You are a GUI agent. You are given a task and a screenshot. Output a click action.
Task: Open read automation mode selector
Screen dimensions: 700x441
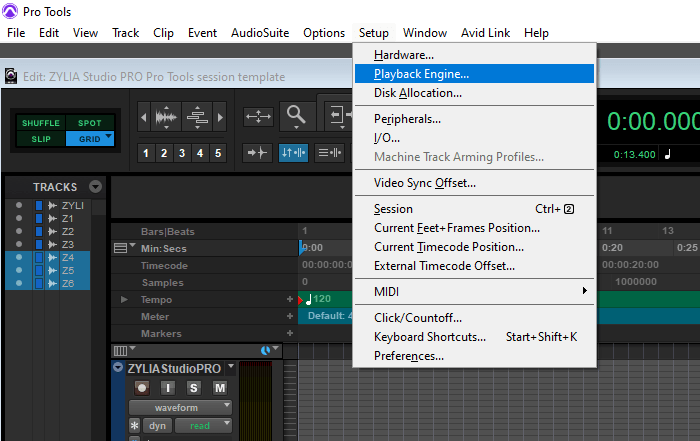pos(203,426)
